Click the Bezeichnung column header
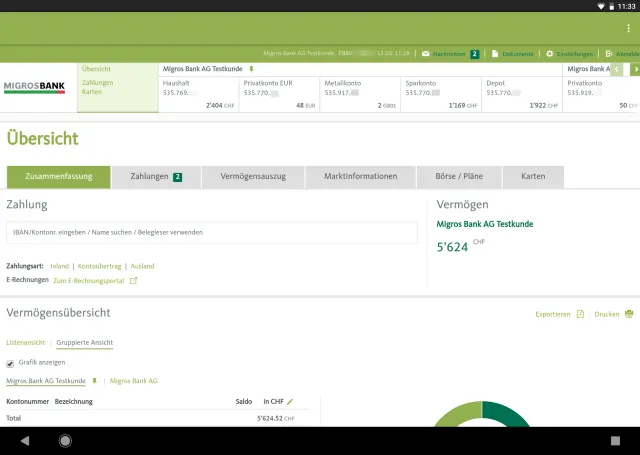Screen dimensions: 640x455 [x=73, y=402]
